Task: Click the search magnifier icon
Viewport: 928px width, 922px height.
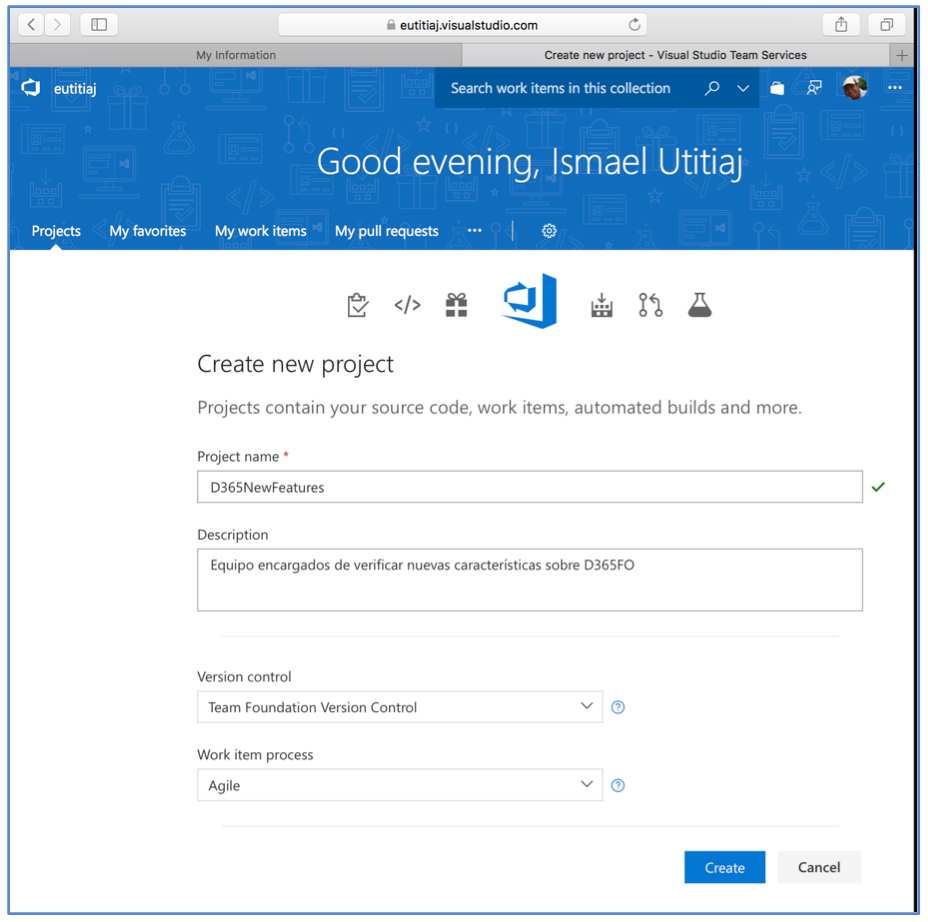Action: click(x=712, y=88)
